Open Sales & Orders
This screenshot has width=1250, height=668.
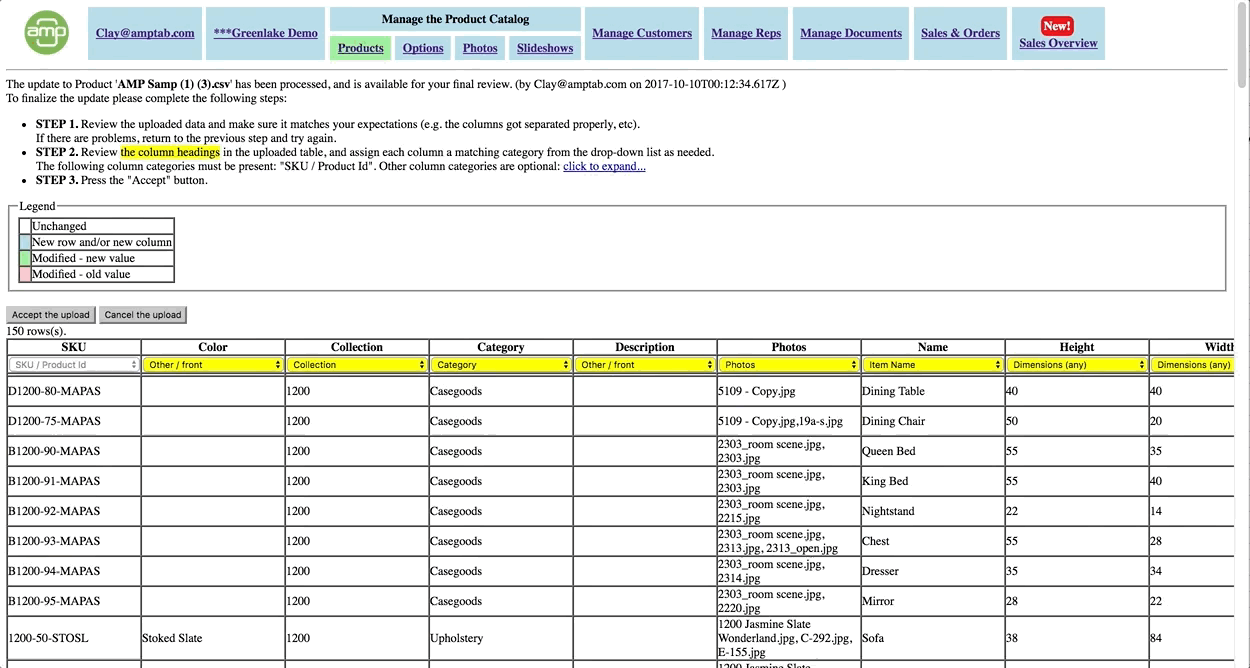pyautogui.click(x=960, y=33)
